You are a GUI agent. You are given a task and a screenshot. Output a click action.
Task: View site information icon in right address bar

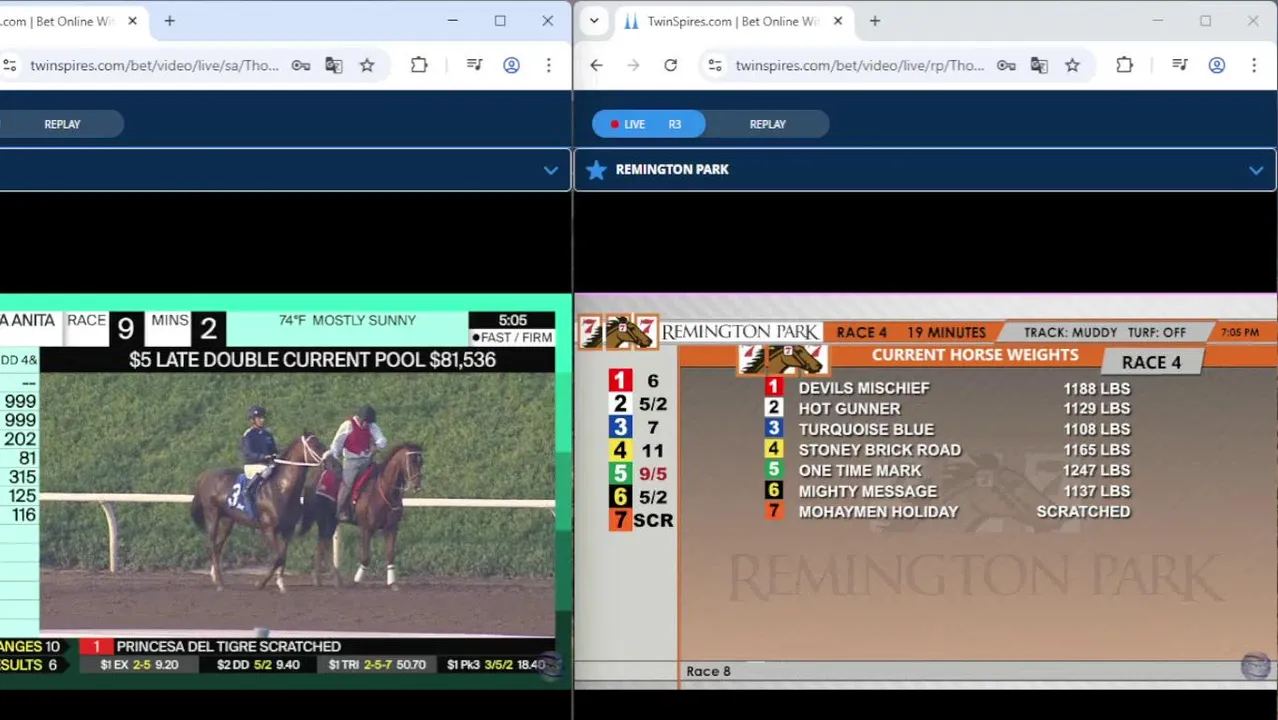[714, 66]
